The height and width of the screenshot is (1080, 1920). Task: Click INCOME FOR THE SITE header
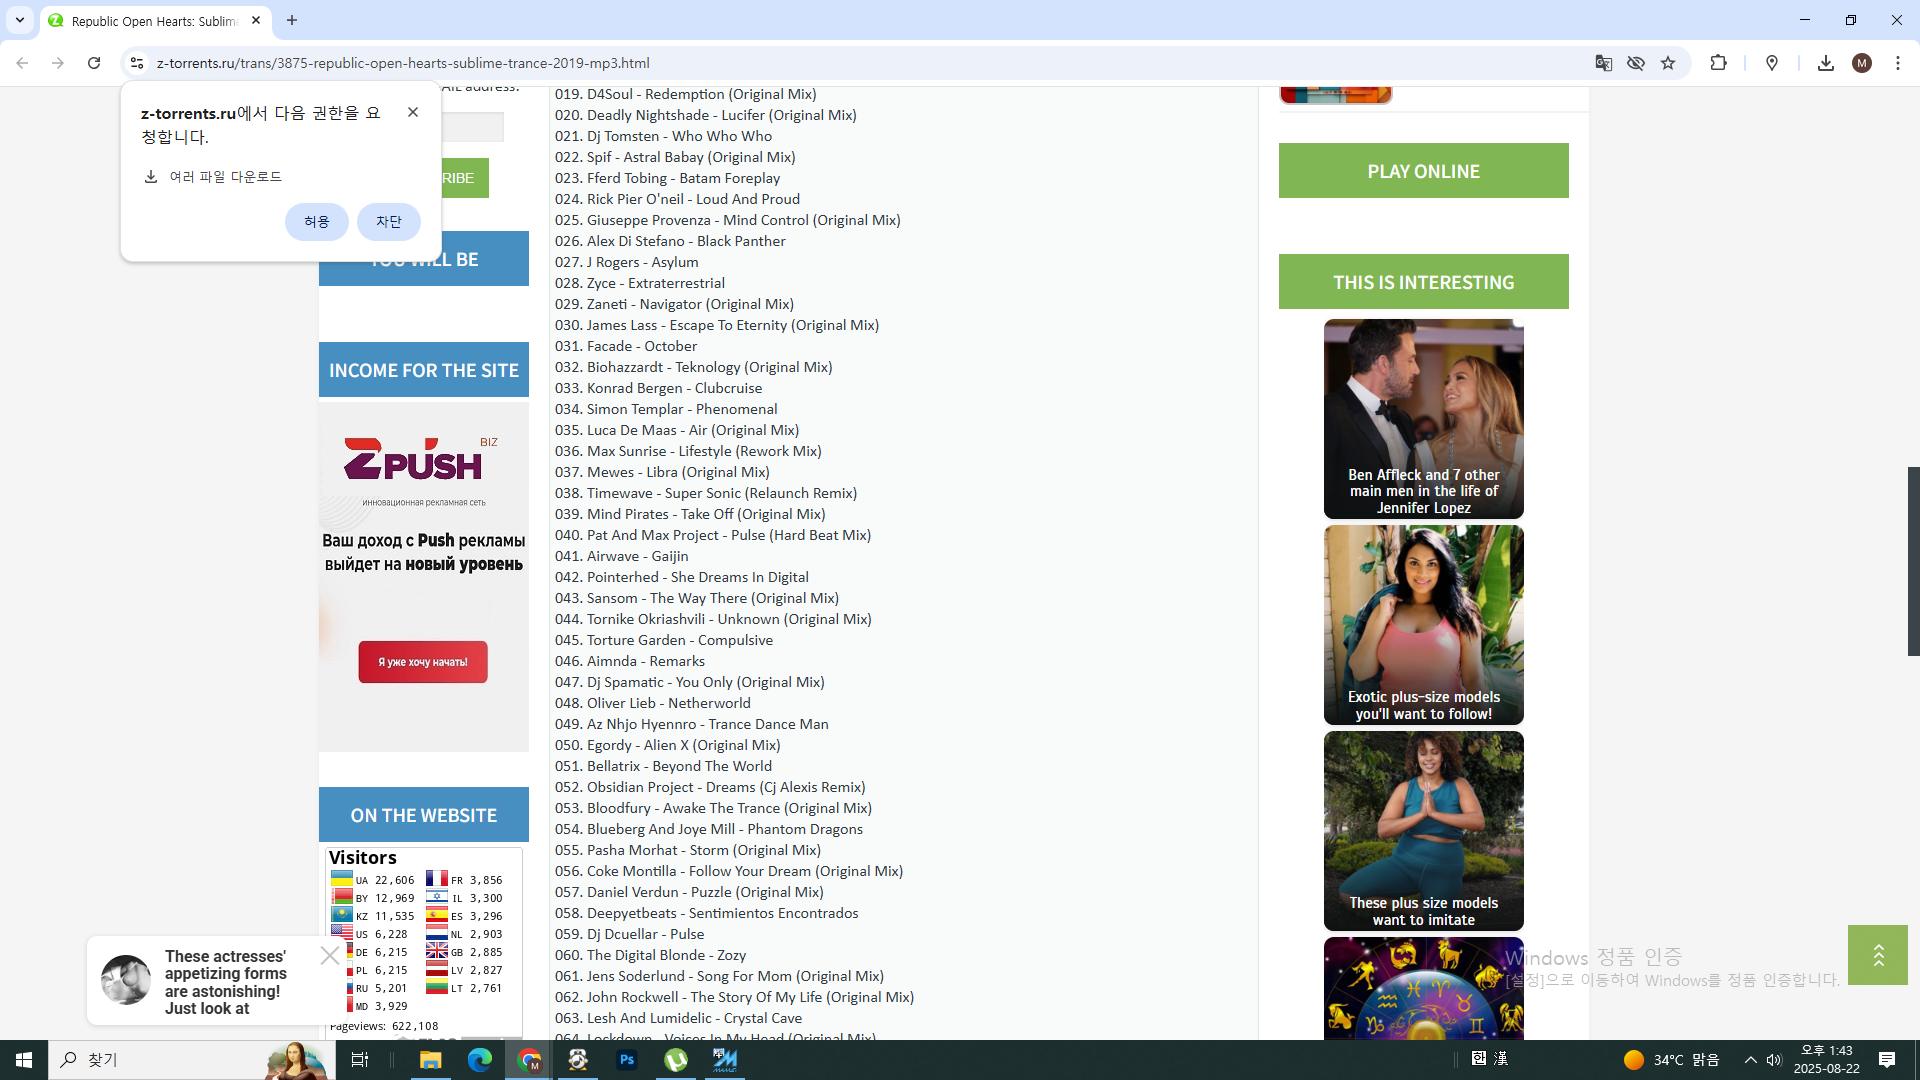click(423, 370)
